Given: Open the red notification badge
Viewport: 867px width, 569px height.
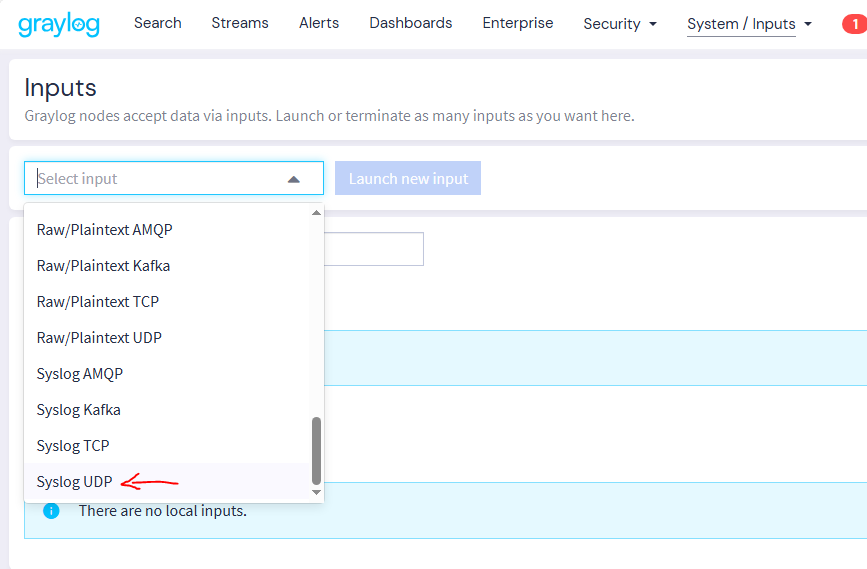Looking at the screenshot, I should pyautogui.click(x=853, y=24).
